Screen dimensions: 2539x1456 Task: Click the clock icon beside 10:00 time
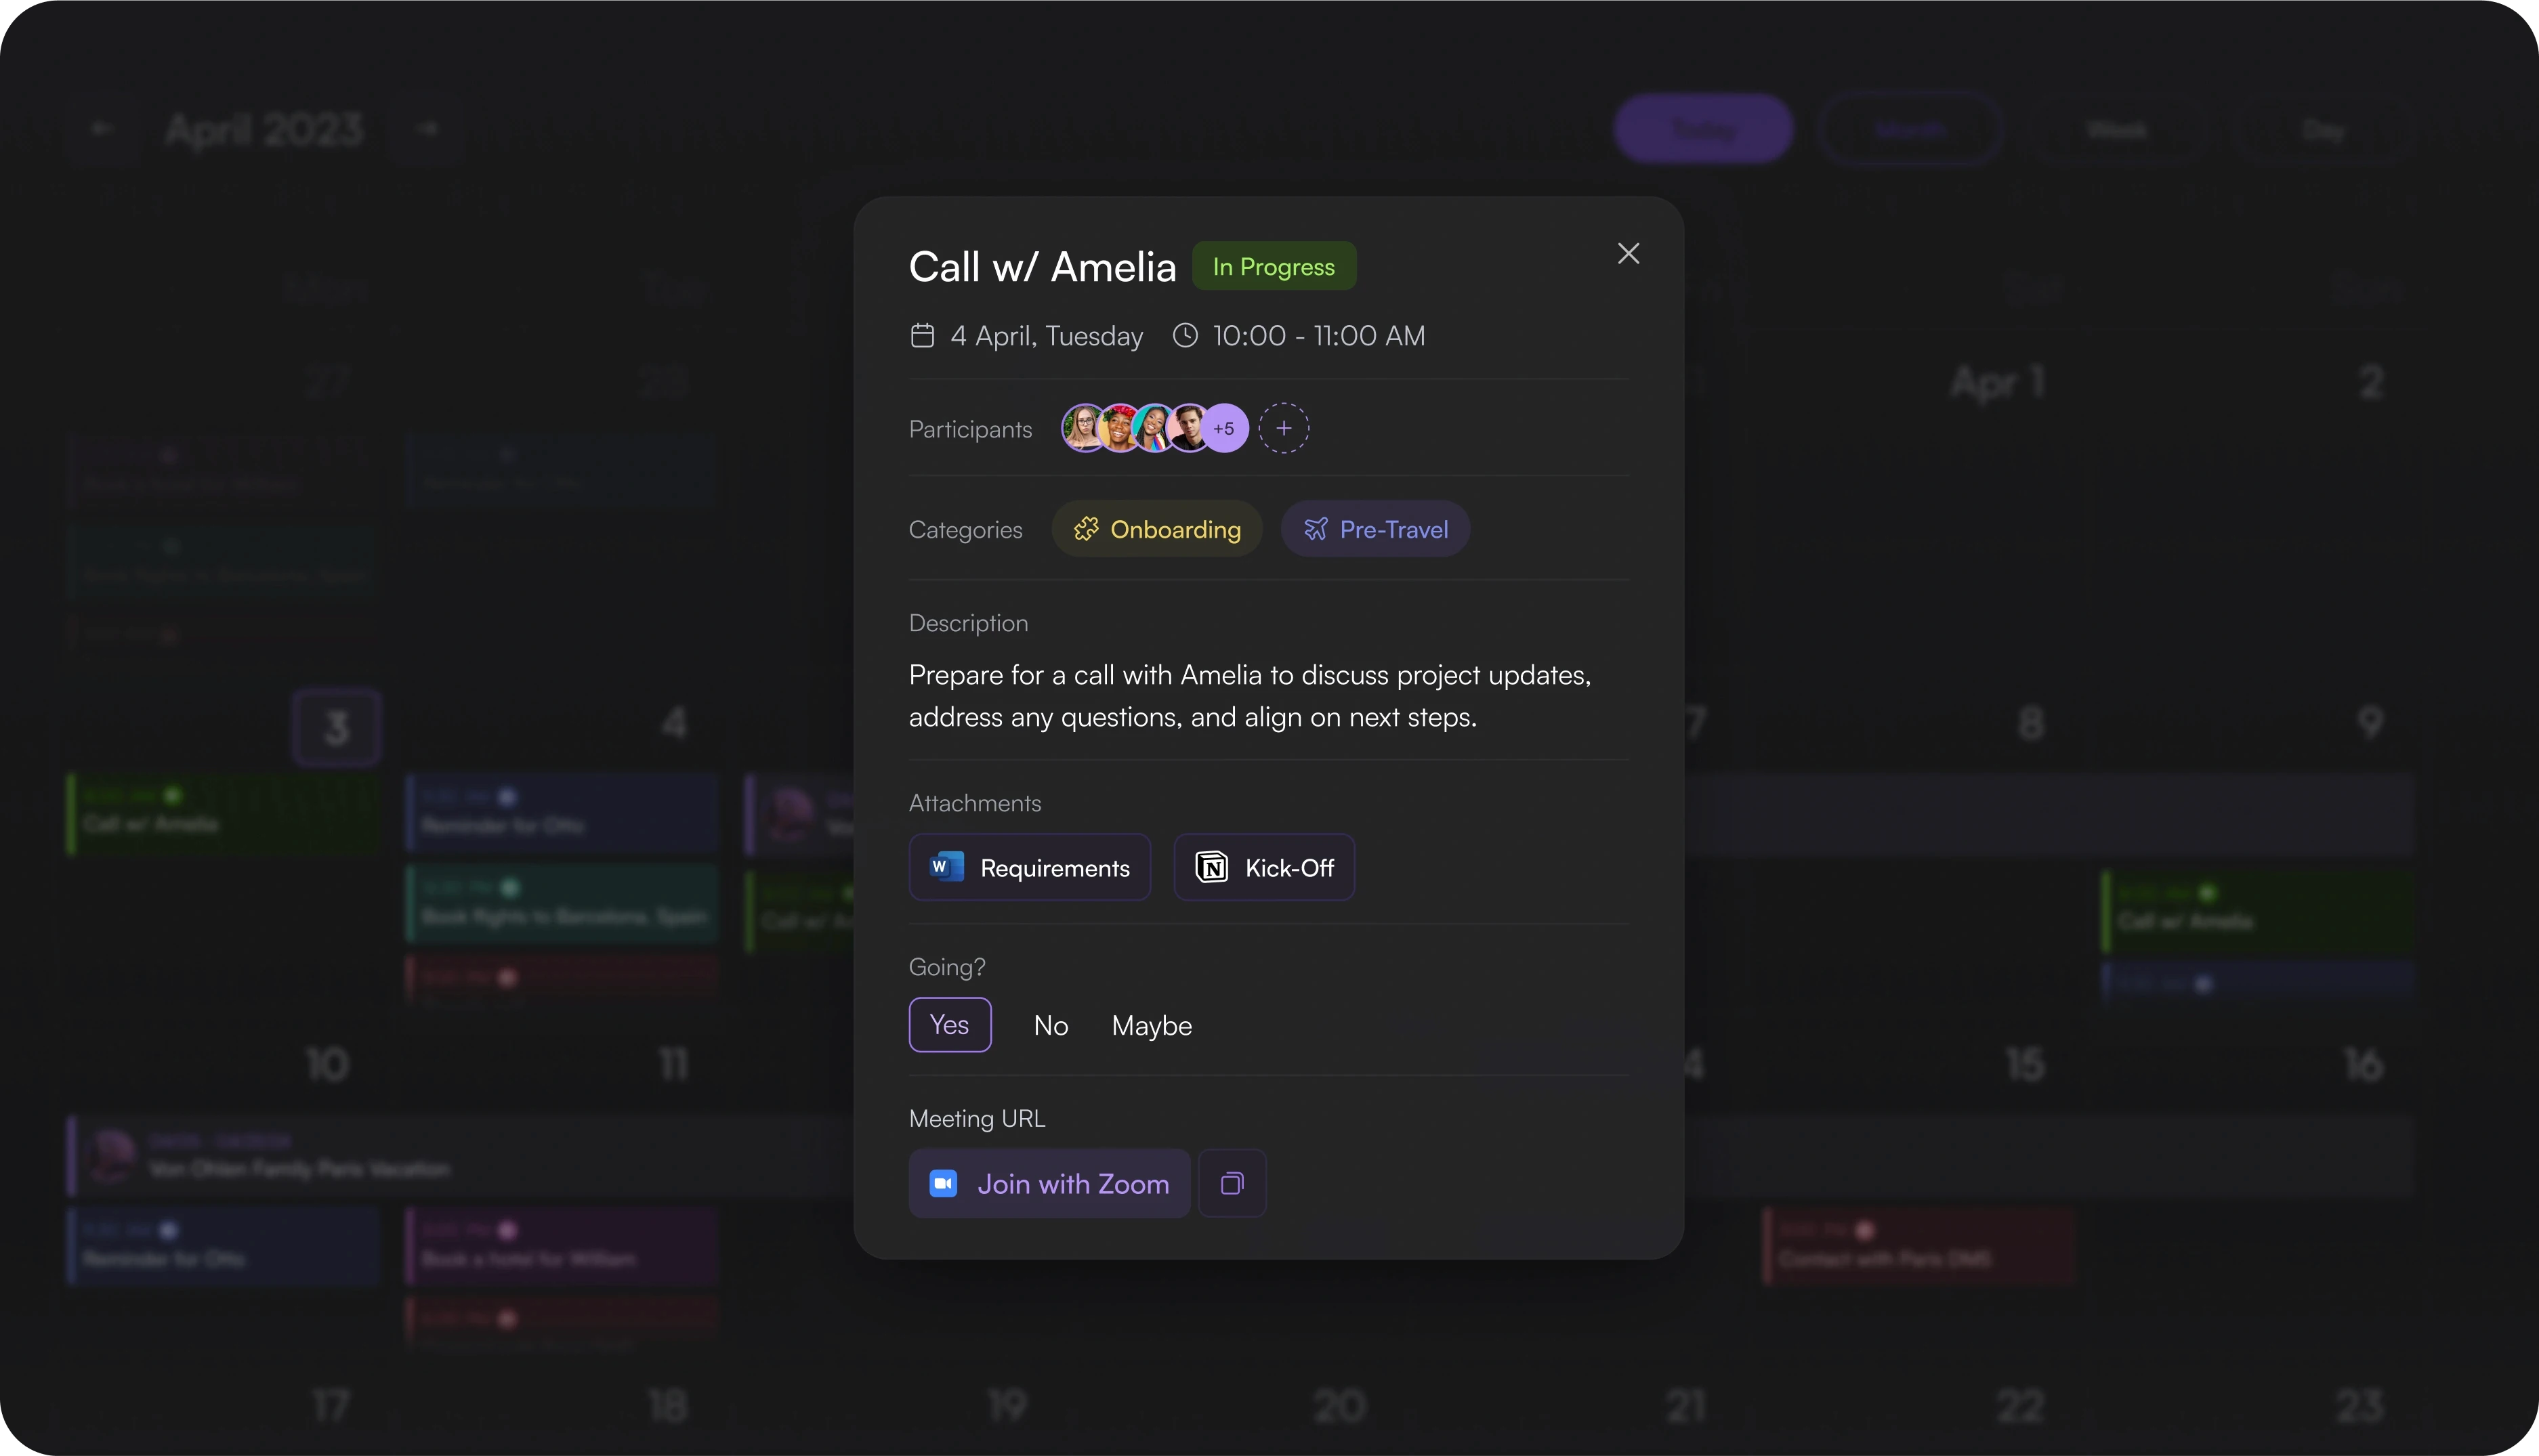coord(1185,335)
